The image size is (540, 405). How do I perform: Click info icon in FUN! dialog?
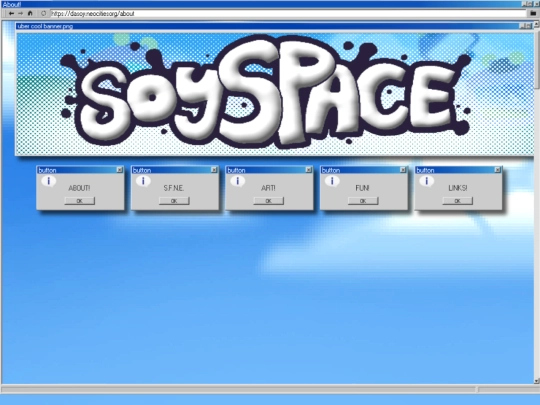pos(332,181)
